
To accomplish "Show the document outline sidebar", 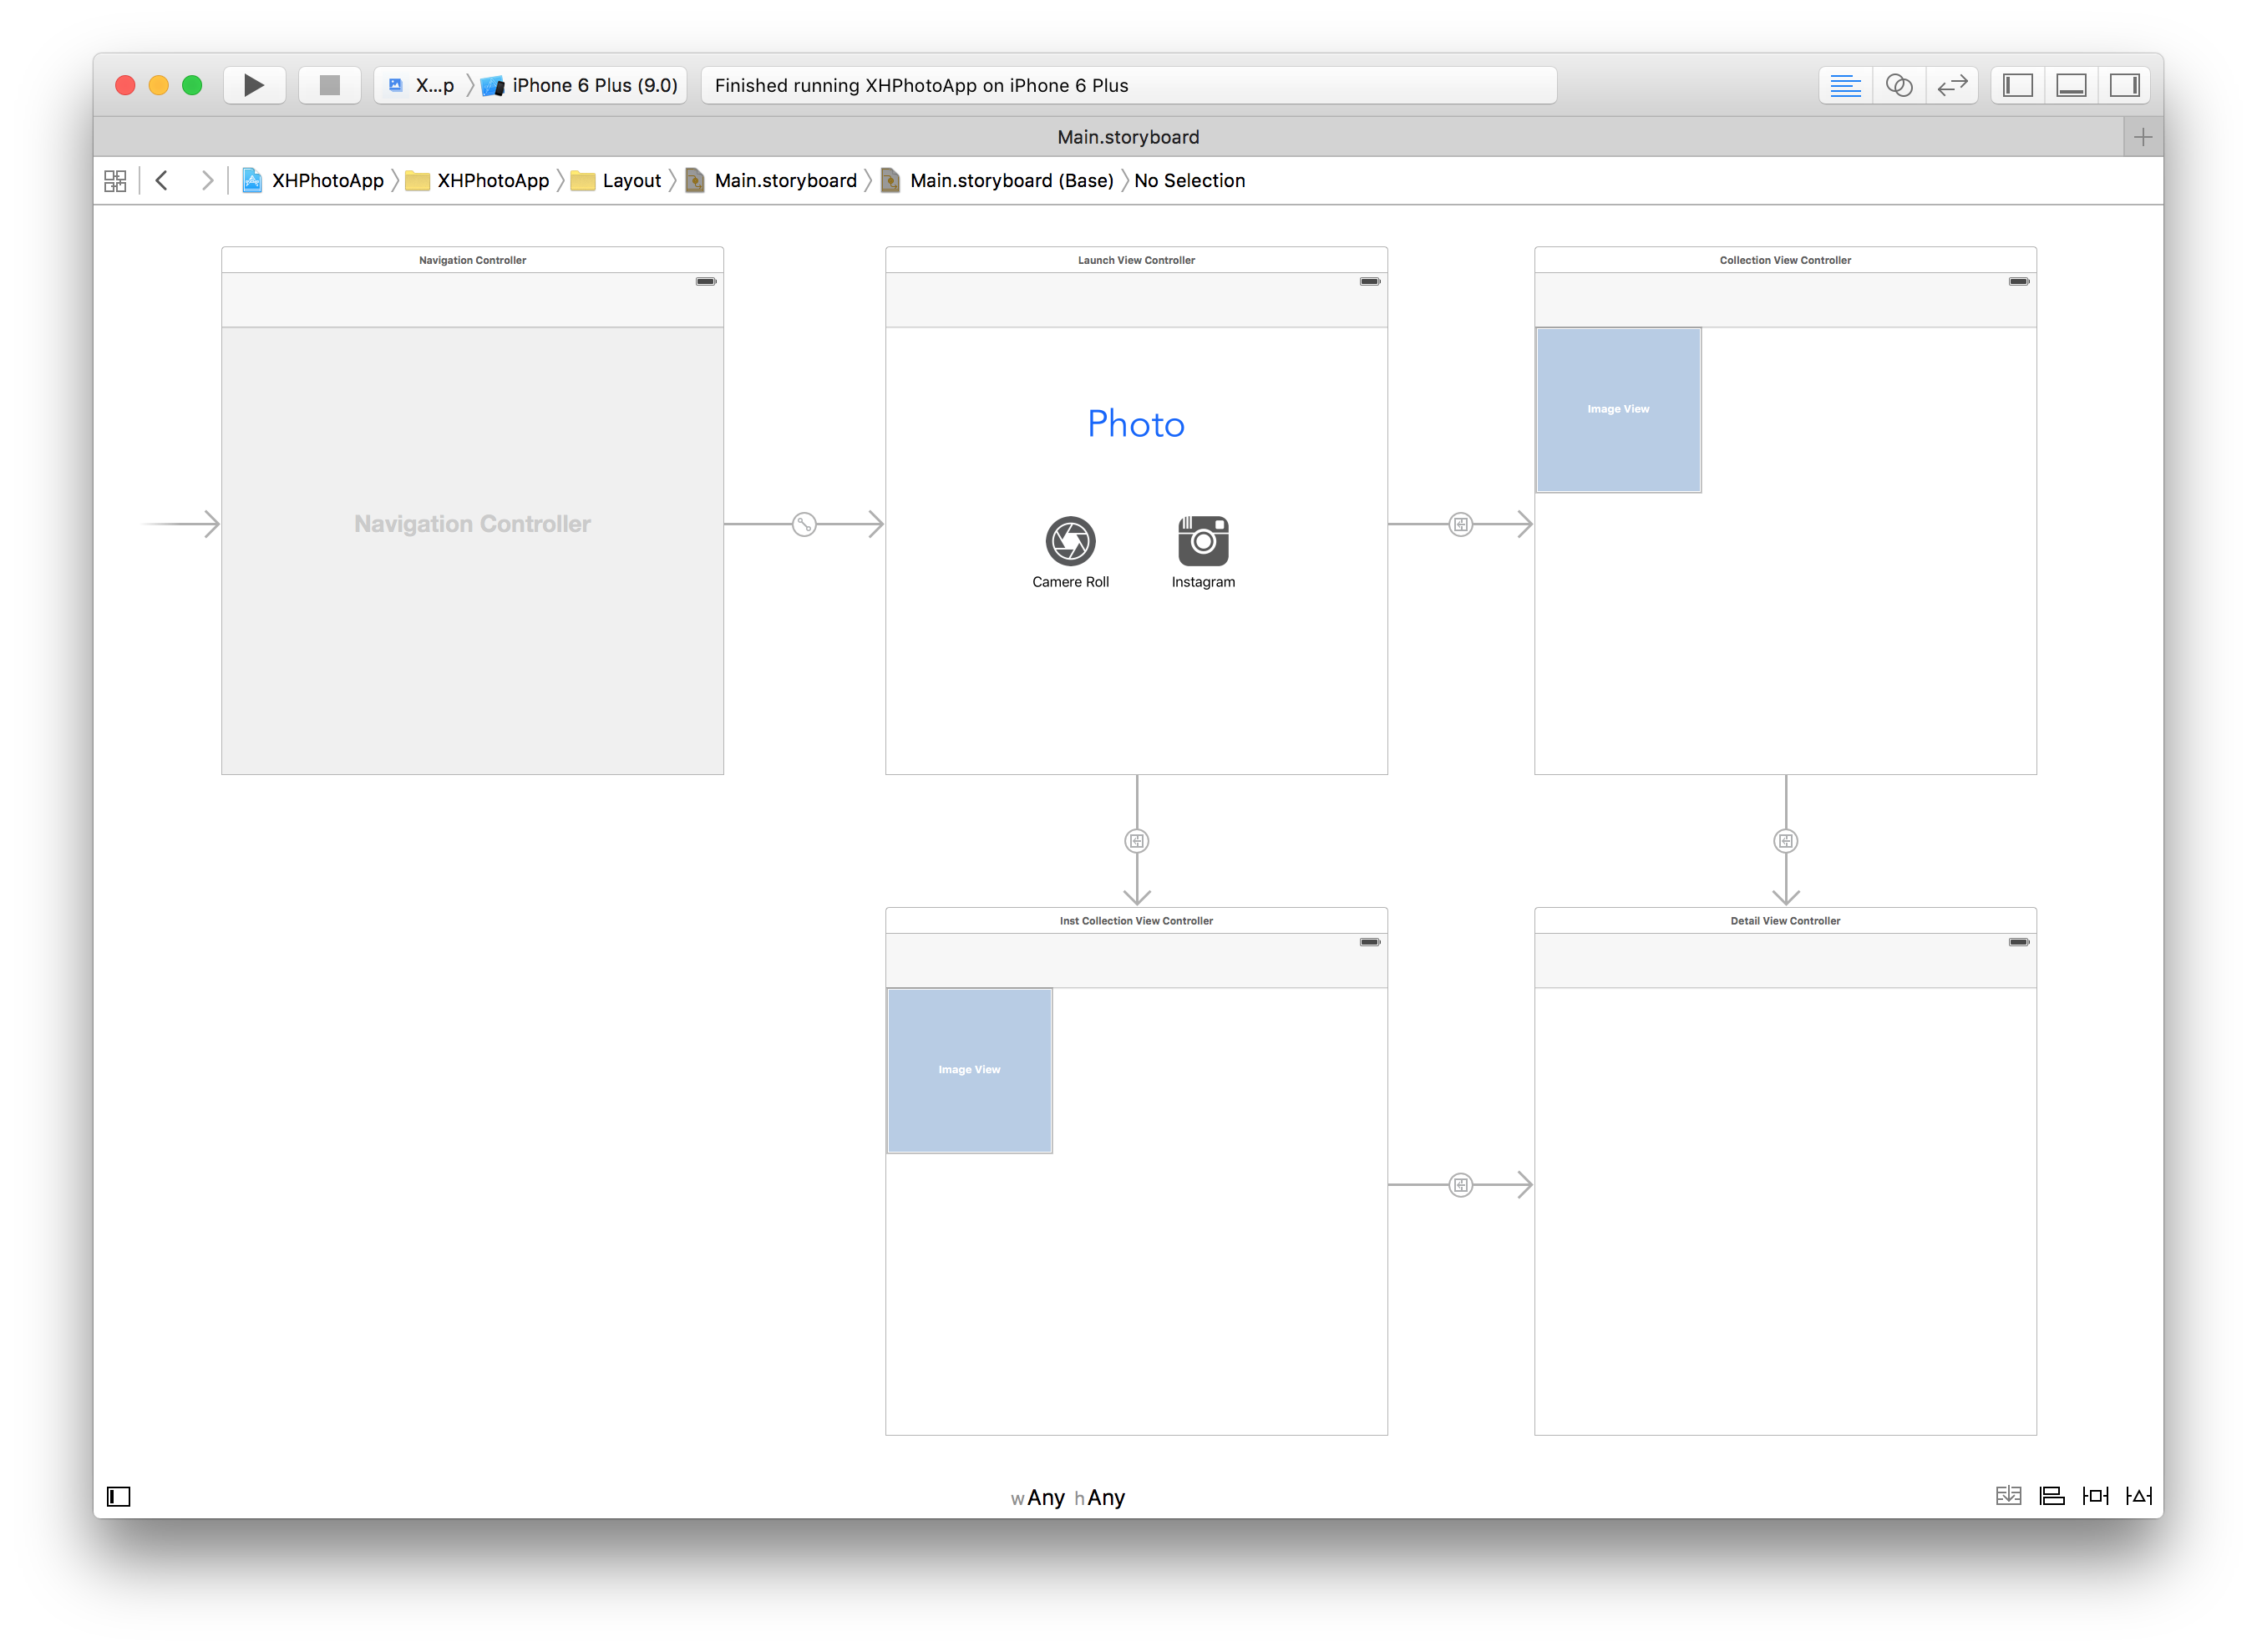I will click(x=119, y=1496).
